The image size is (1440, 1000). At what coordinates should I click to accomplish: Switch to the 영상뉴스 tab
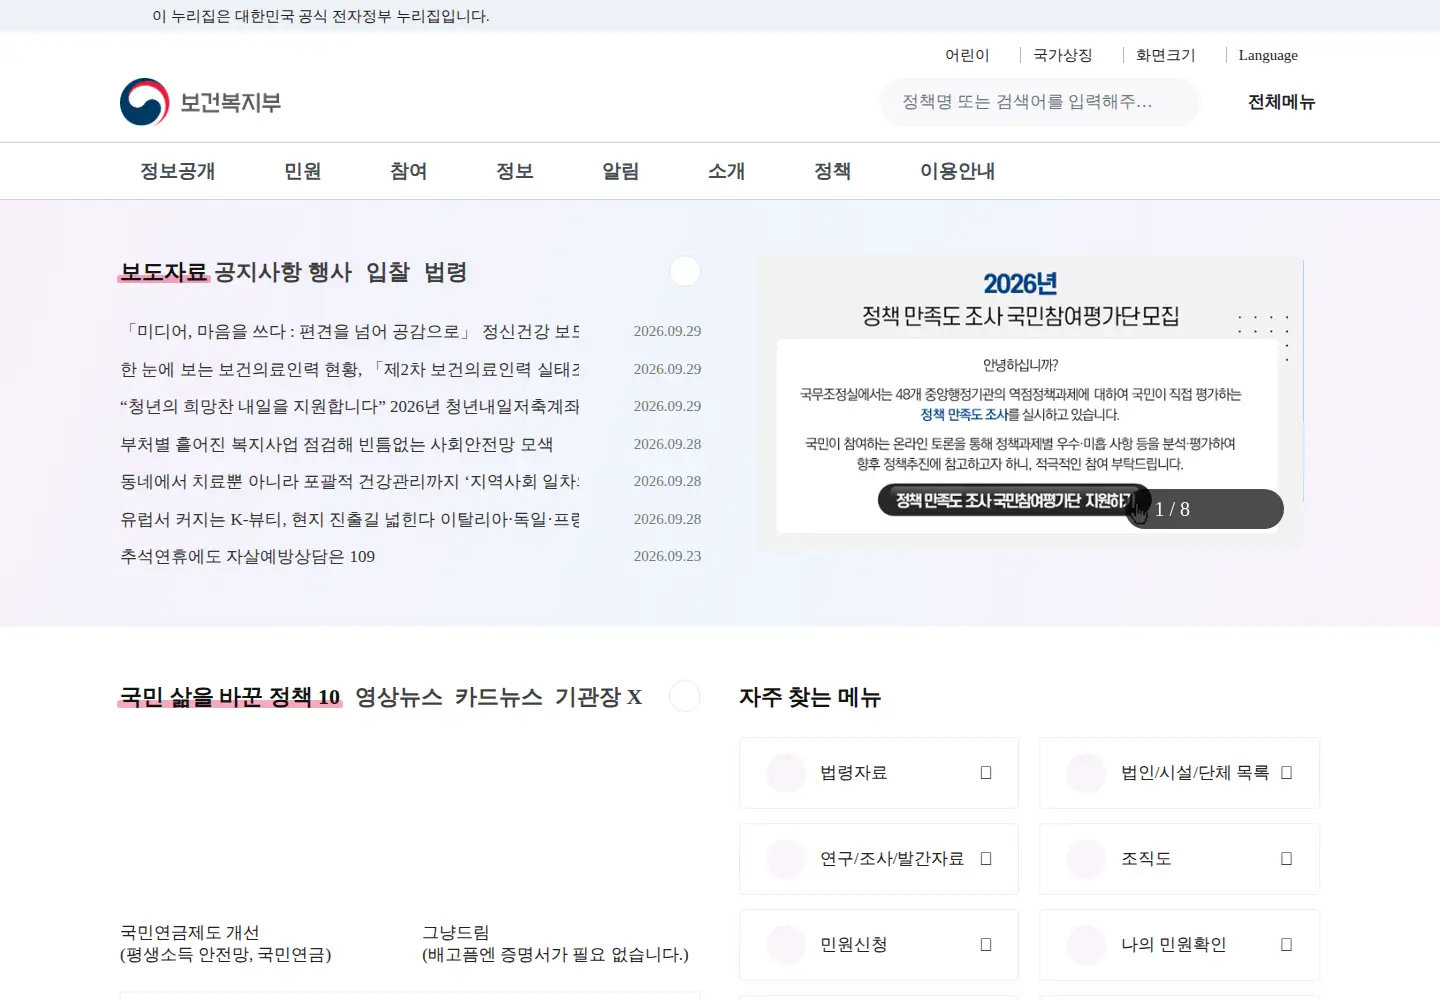399,697
